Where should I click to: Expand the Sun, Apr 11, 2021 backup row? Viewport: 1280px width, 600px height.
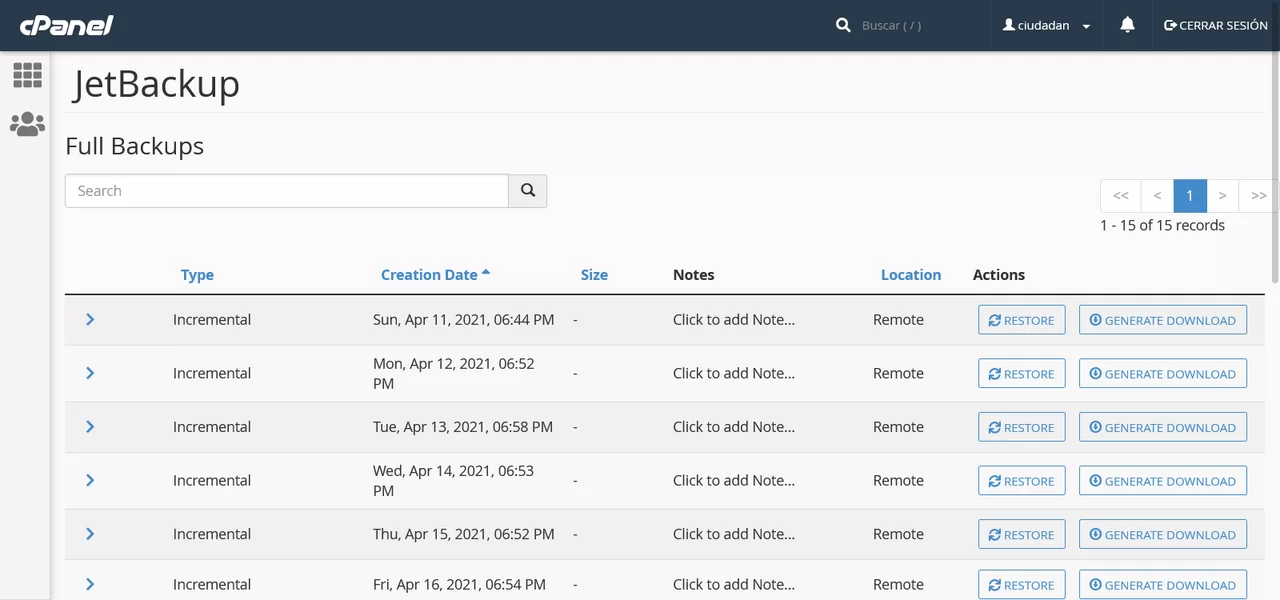[x=90, y=320]
